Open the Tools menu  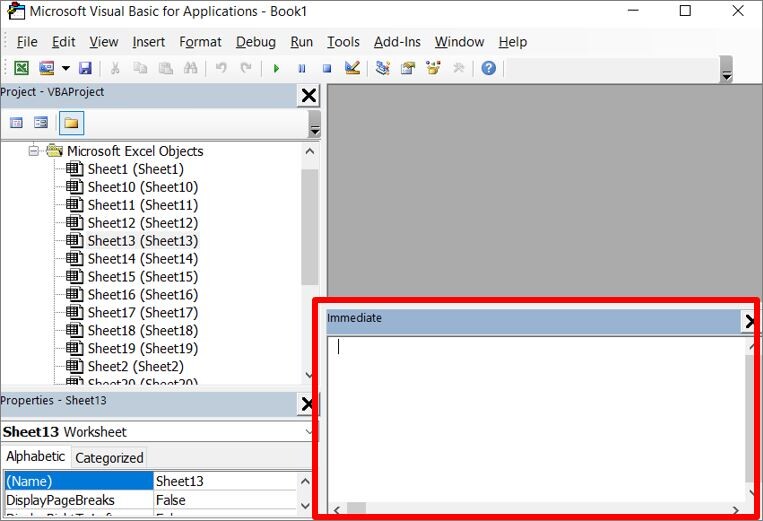click(x=343, y=42)
